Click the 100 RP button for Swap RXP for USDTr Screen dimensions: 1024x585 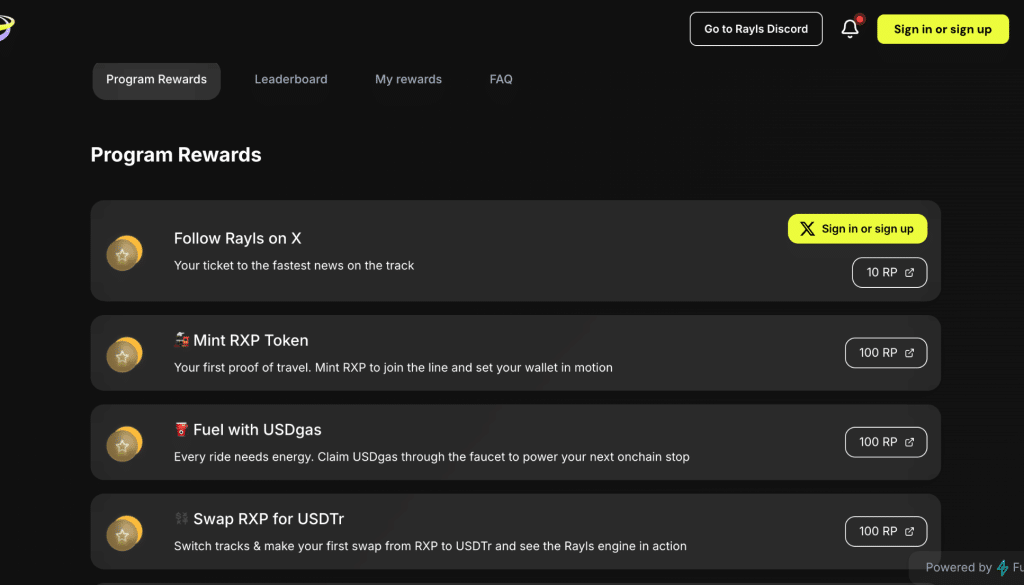[885, 531]
